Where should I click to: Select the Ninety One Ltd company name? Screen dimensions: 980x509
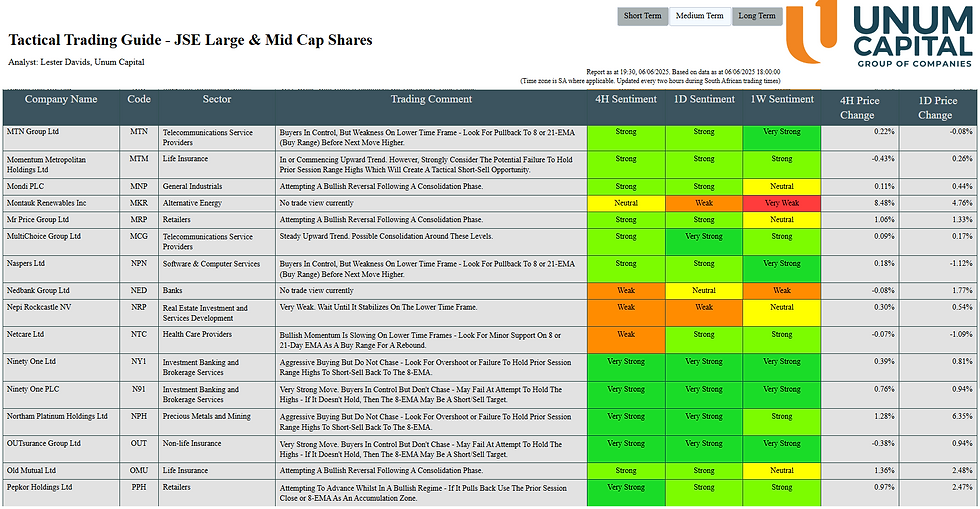point(31,361)
